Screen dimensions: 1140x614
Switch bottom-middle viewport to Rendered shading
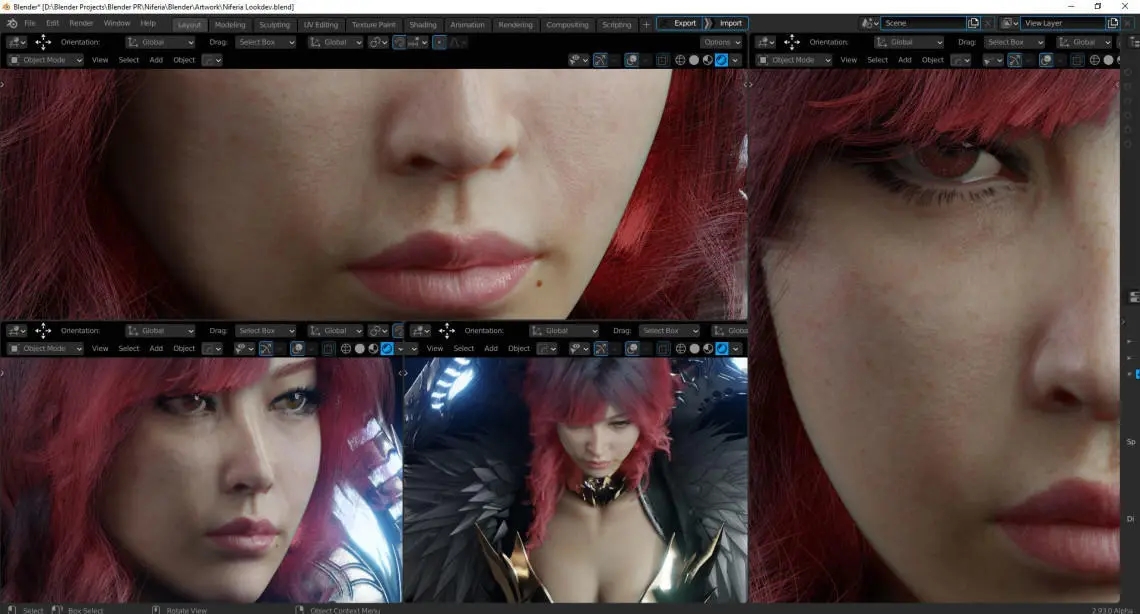tap(722, 349)
